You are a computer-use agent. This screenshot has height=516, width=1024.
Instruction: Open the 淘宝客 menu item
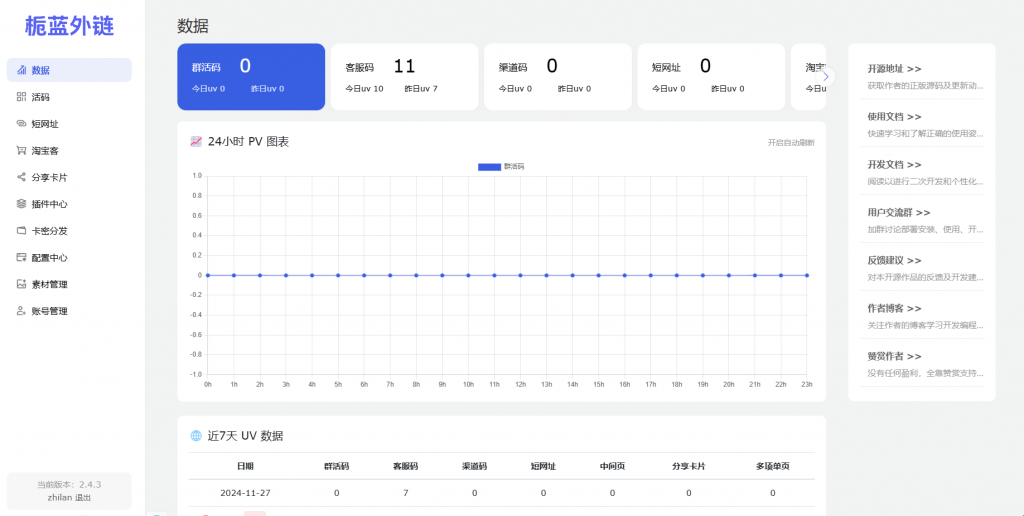click(x=69, y=150)
